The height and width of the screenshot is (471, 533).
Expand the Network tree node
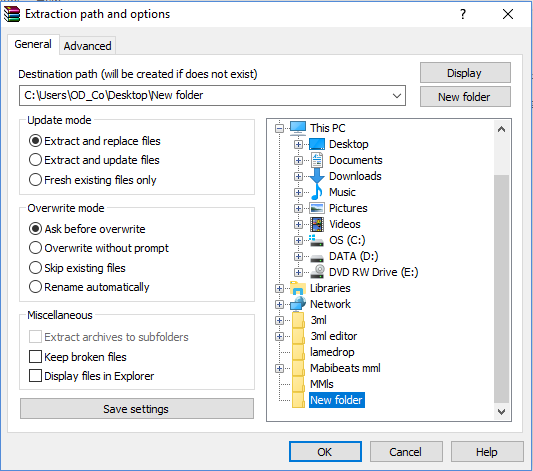tap(279, 304)
